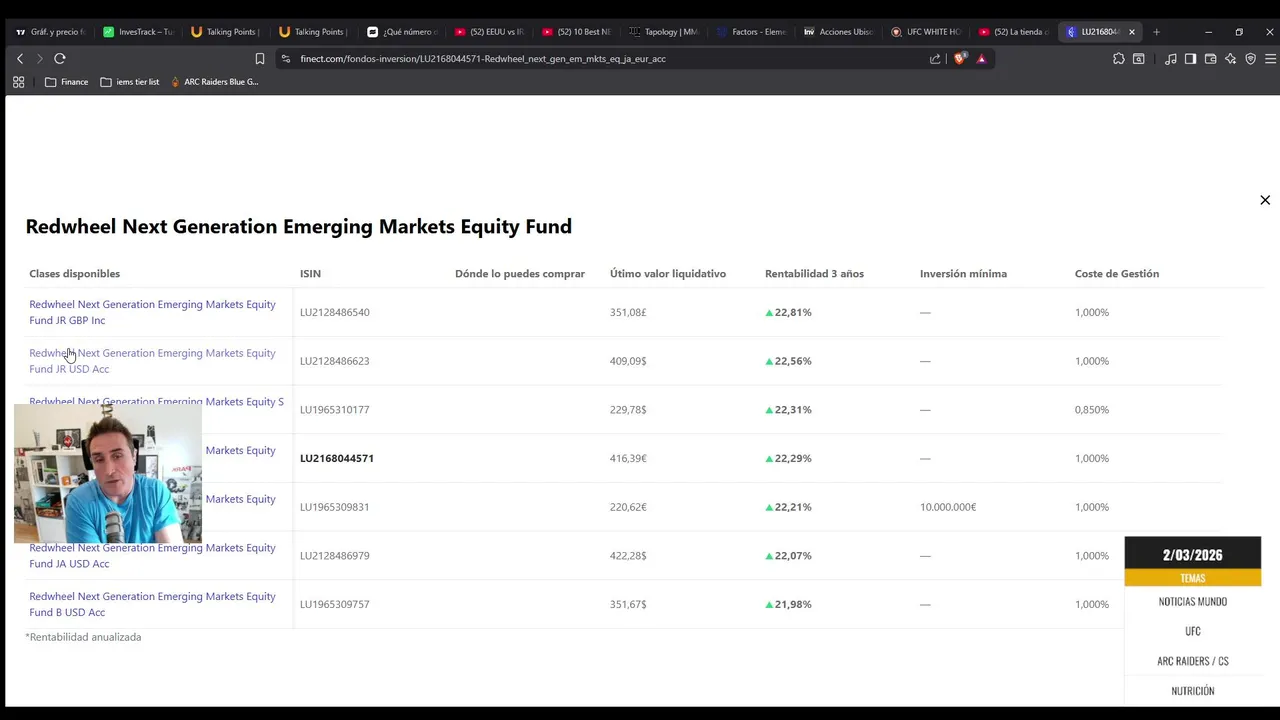1280x720 pixels.
Task: Open the media control music note icon
Action: click(x=1170, y=59)
